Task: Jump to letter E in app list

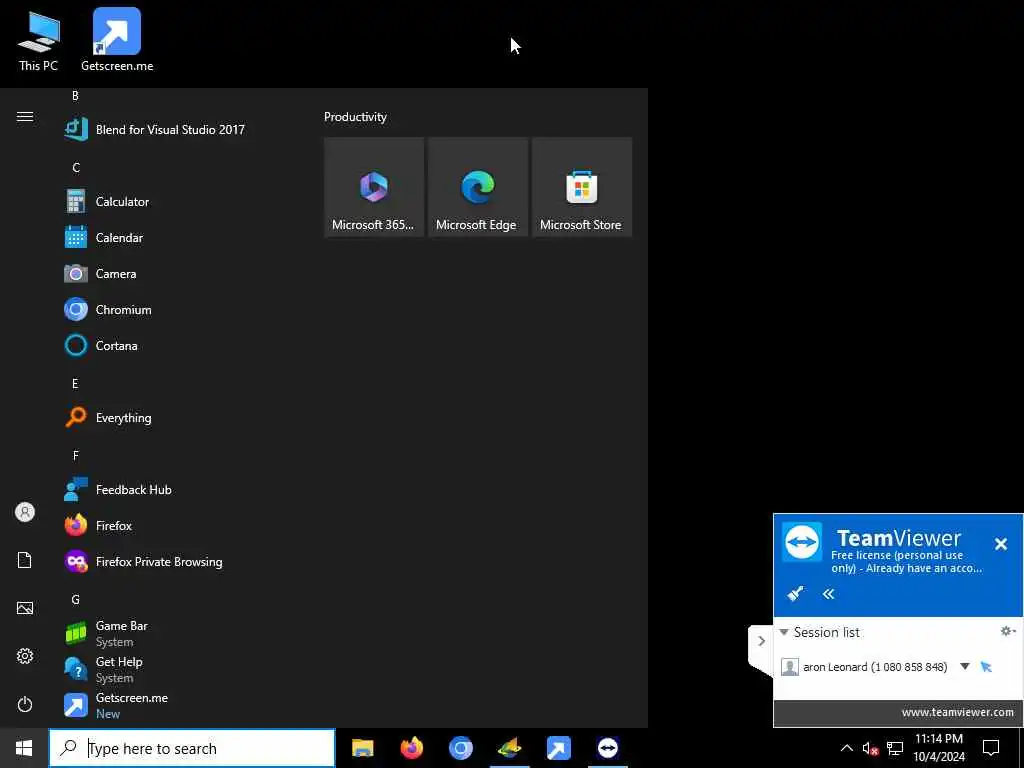Action: tap(75, 383)
